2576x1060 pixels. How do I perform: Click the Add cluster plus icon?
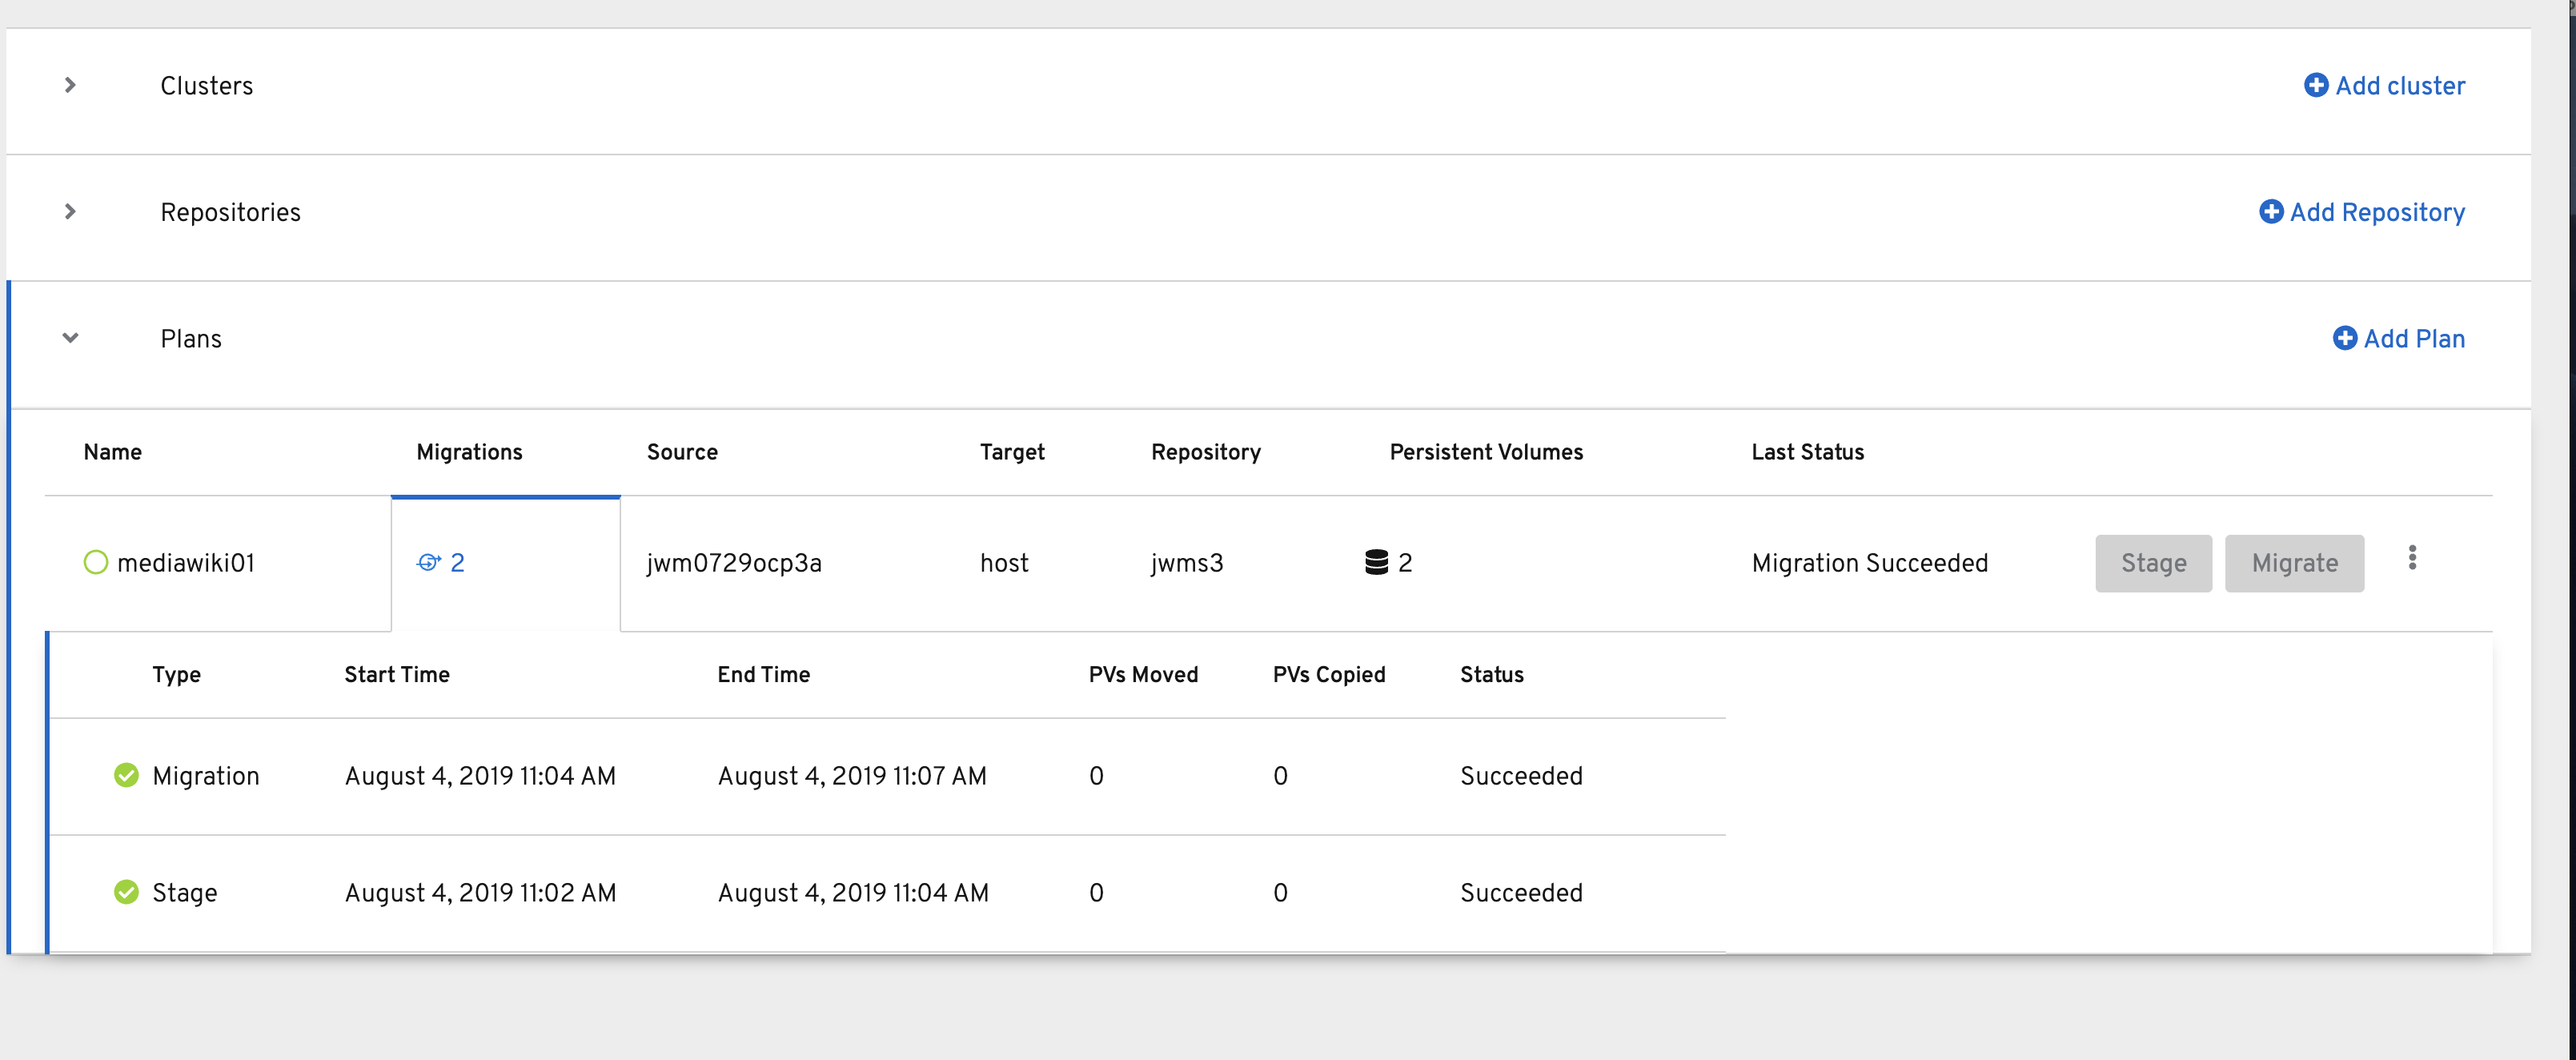[2318, 86]
